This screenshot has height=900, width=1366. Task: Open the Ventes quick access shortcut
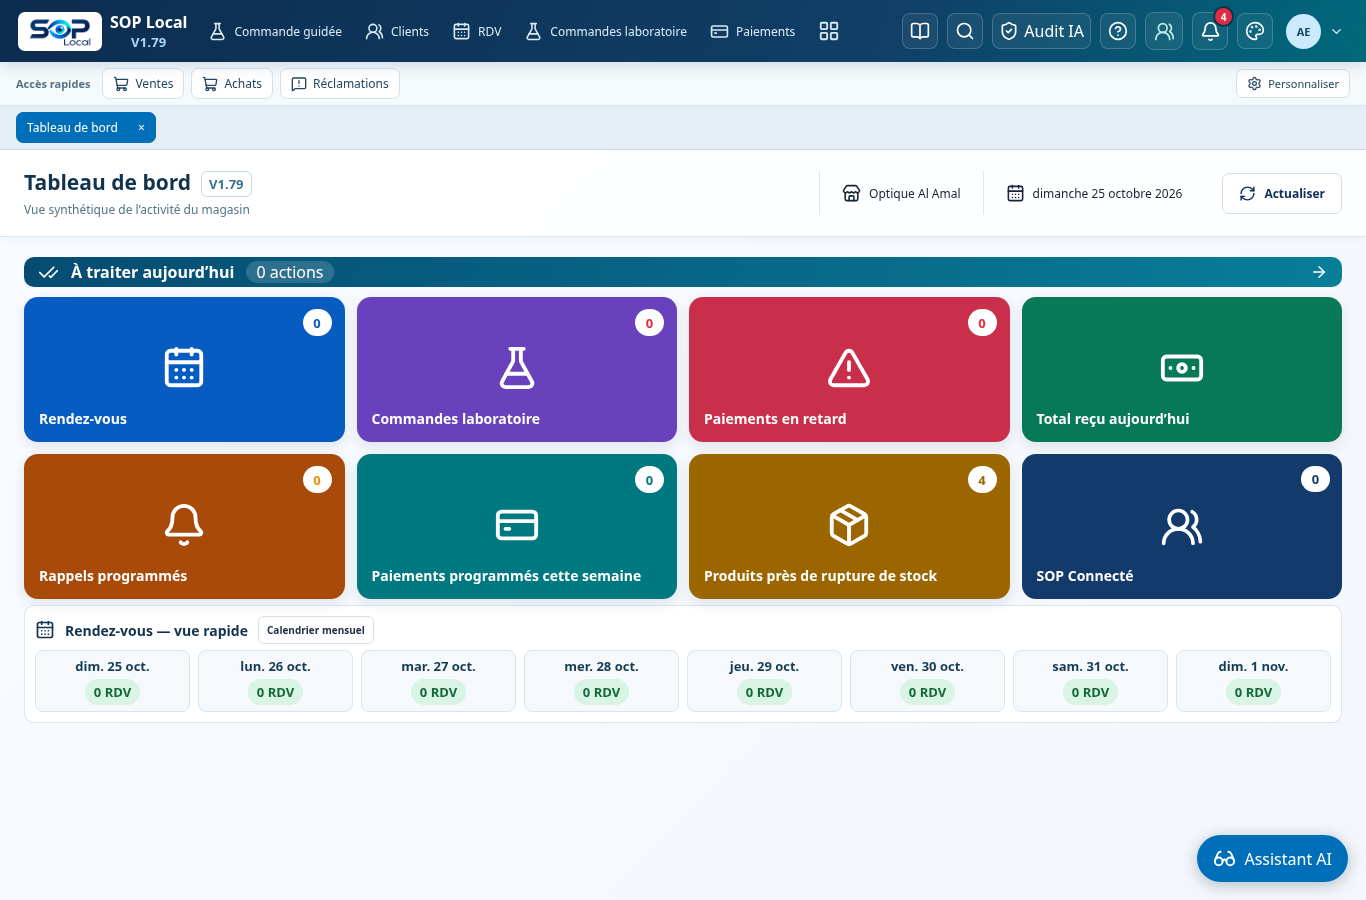coord(144,84)
